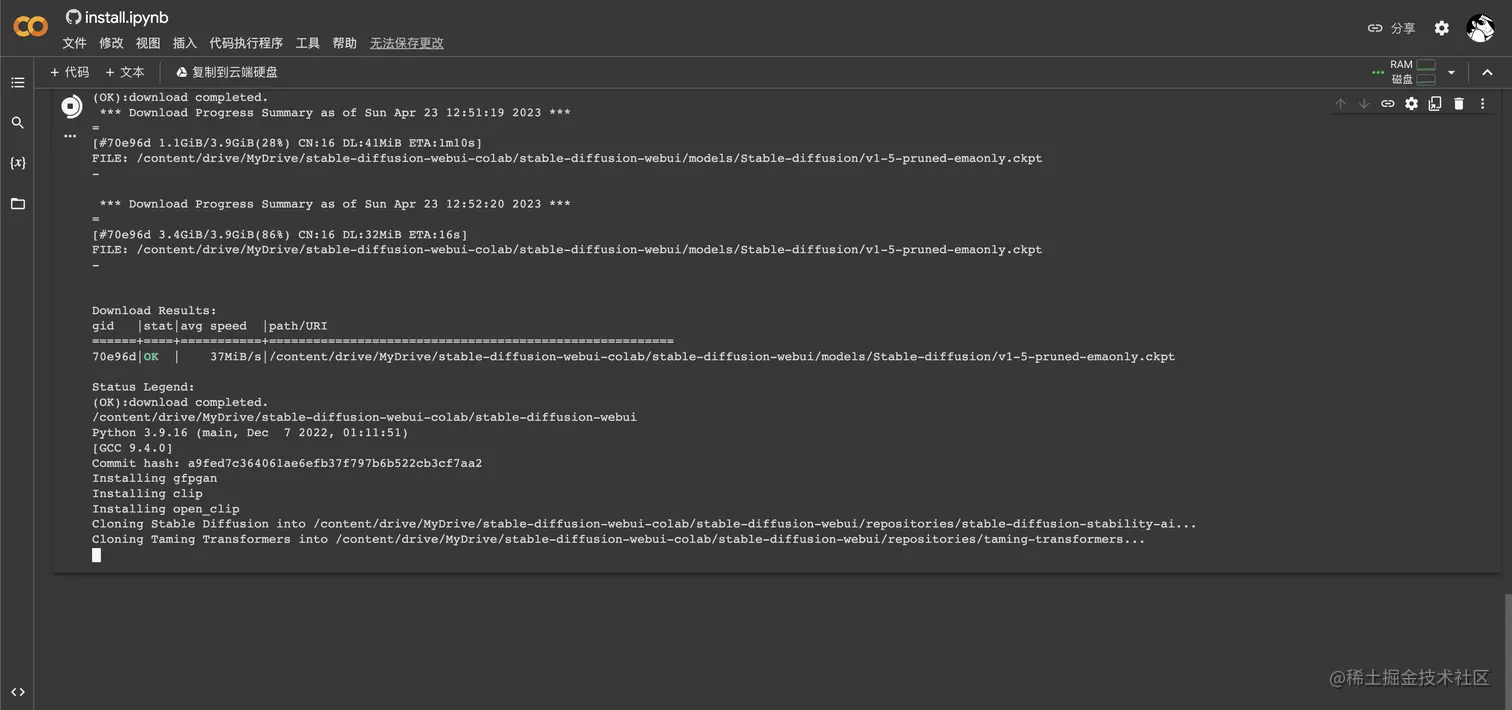Click the 复制到云端硬盘 button
Image resolution: width=1512 pixels, height=710 pixels.
pyautogui.click(x=227, y=72)
